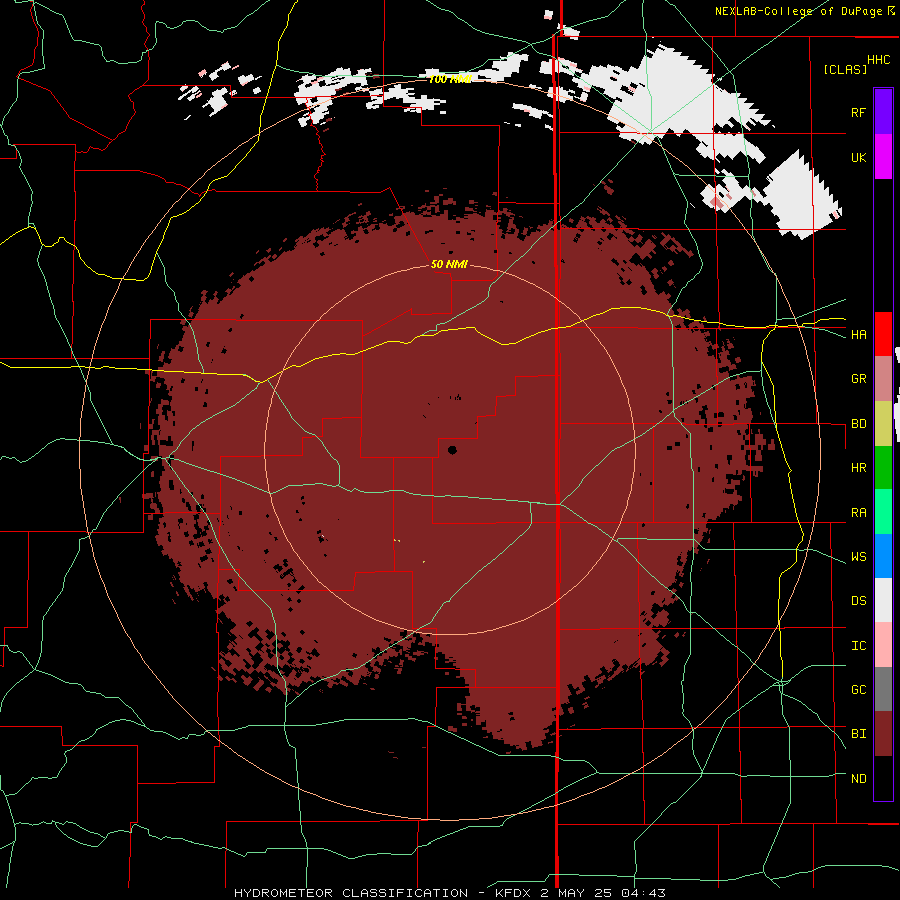Click the purple RF legend color swatch

pos(883,112)
